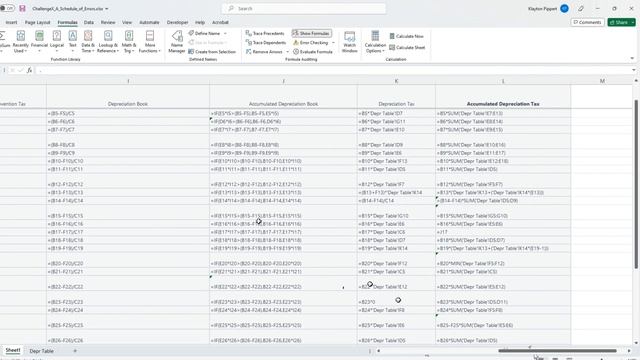Switch to the Data ribbon tab
Viewport: 640px width, 360px height.
coord(89,22)
